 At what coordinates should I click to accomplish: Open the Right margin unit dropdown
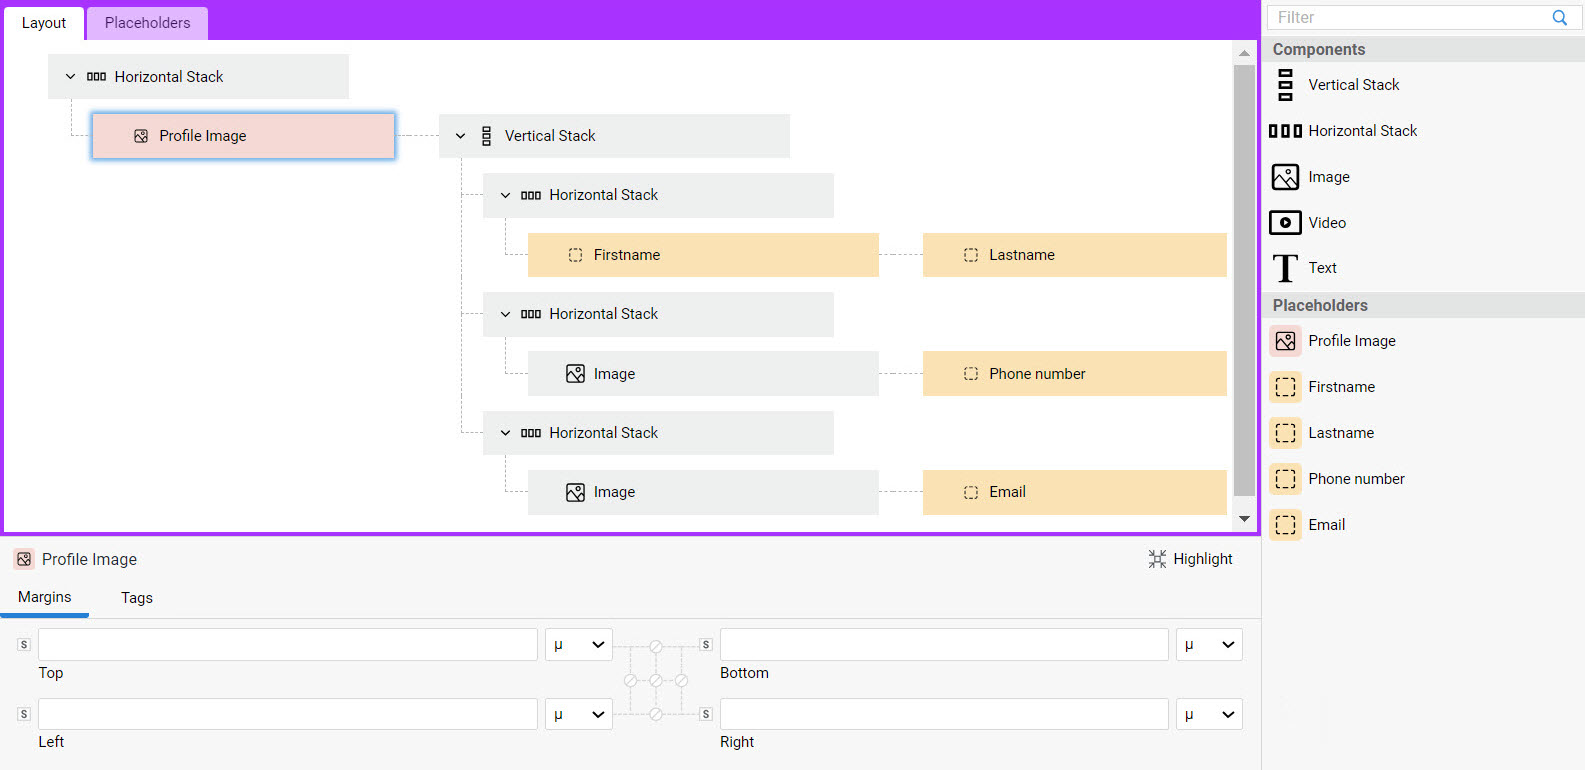pyautogui.click(x=1209, y=714)
